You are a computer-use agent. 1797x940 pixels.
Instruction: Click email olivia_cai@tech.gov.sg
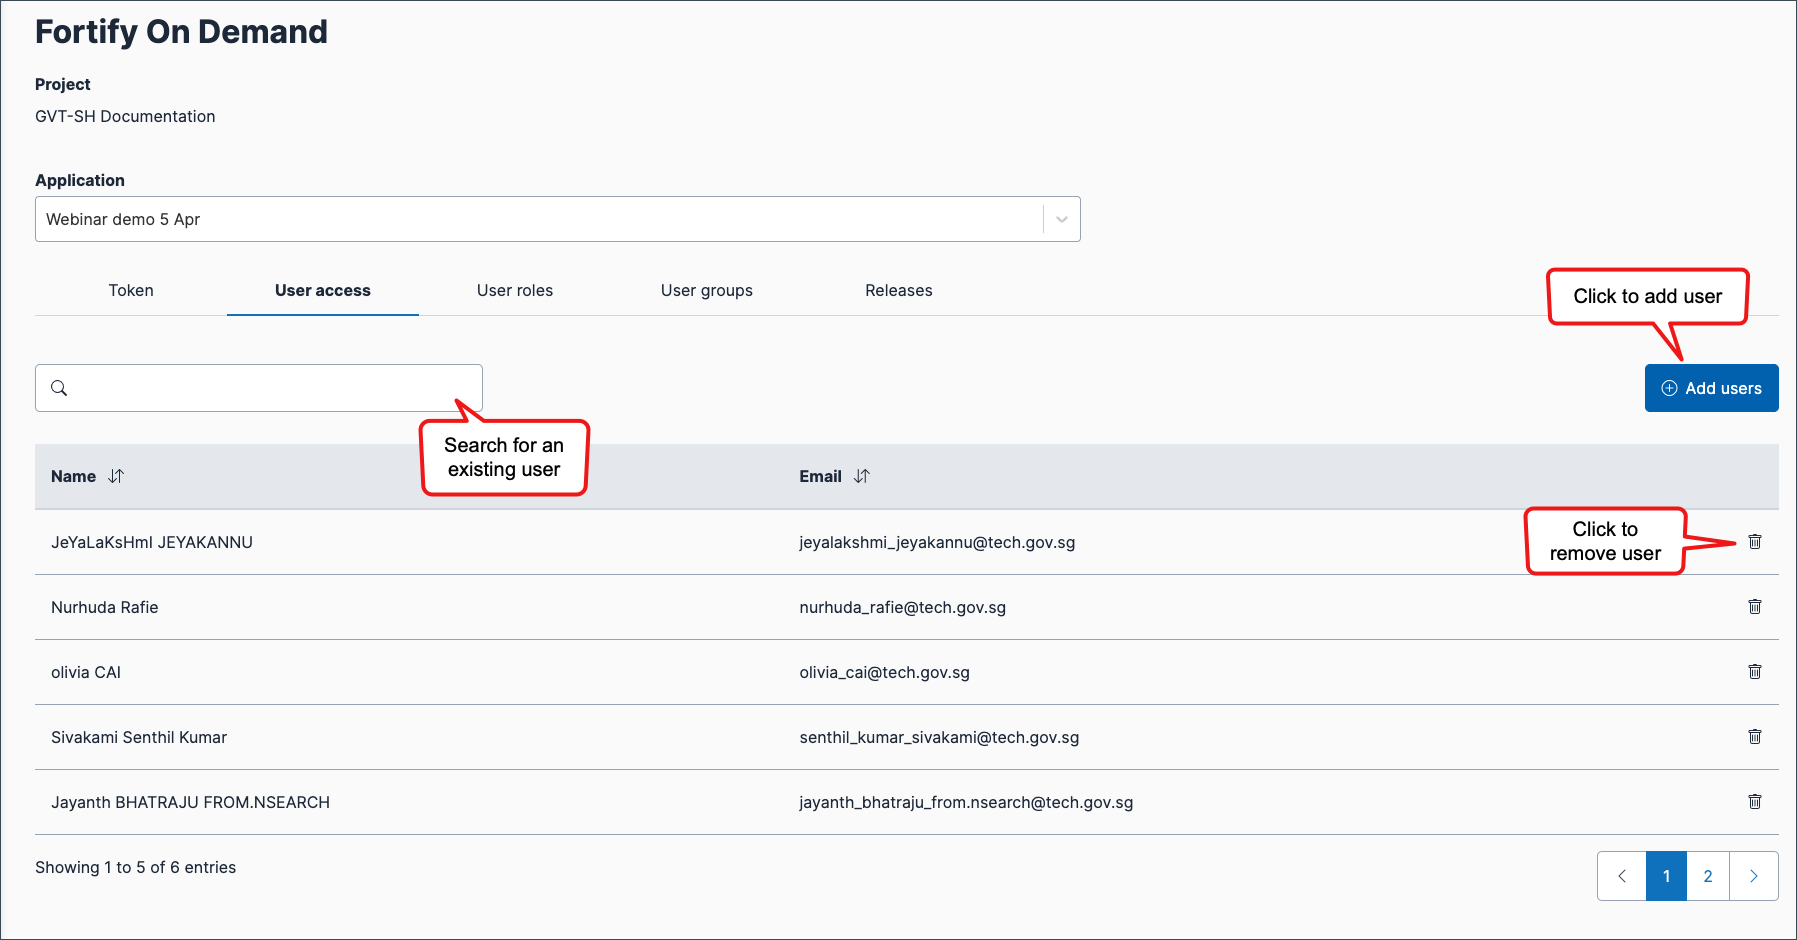(884, 672)
